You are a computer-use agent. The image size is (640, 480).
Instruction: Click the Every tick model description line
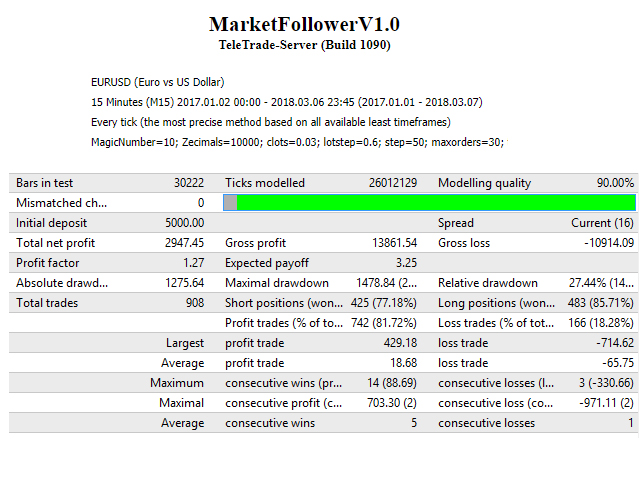(271, 122)
